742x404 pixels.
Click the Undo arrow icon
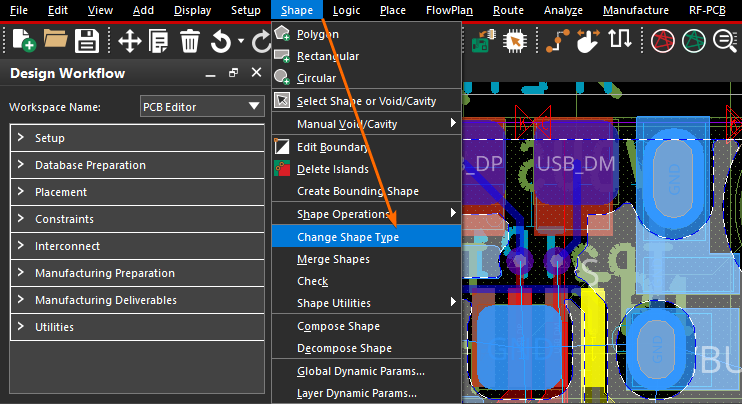pos(220,41)
